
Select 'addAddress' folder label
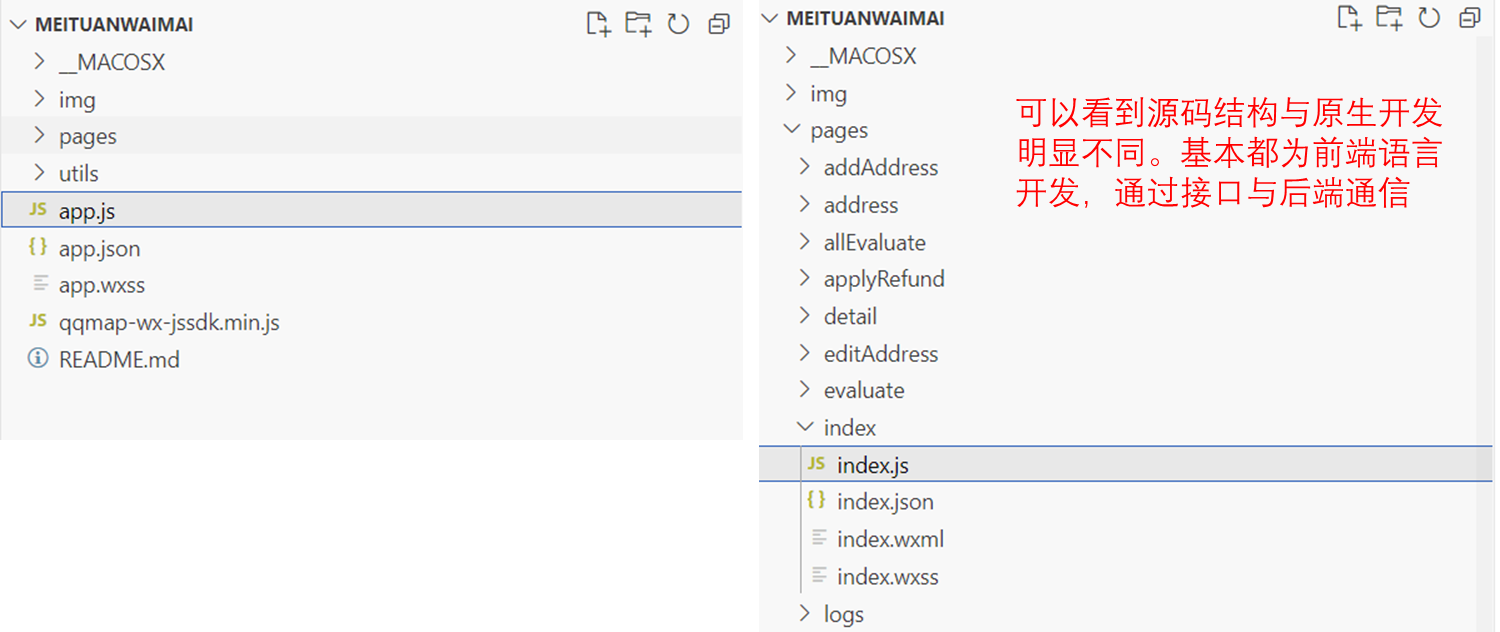tap(881, 167)
